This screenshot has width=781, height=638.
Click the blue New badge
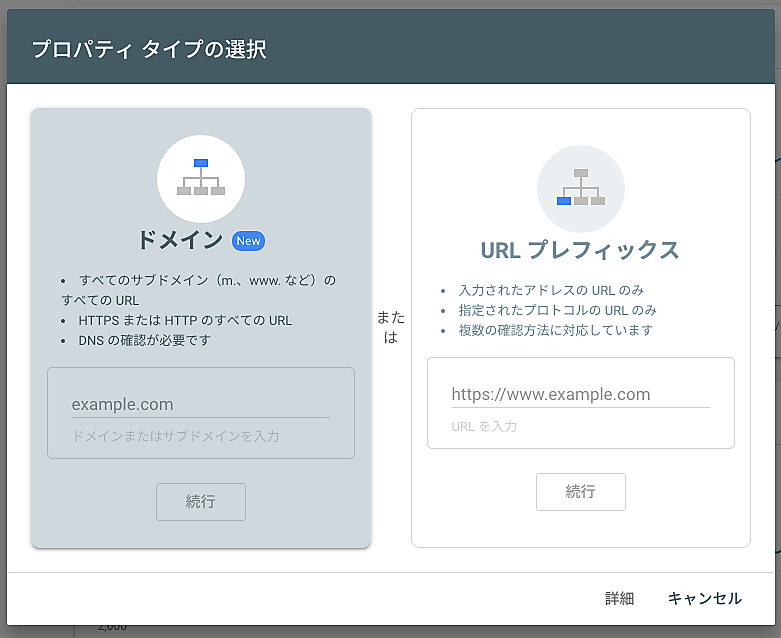click(248, 241)
